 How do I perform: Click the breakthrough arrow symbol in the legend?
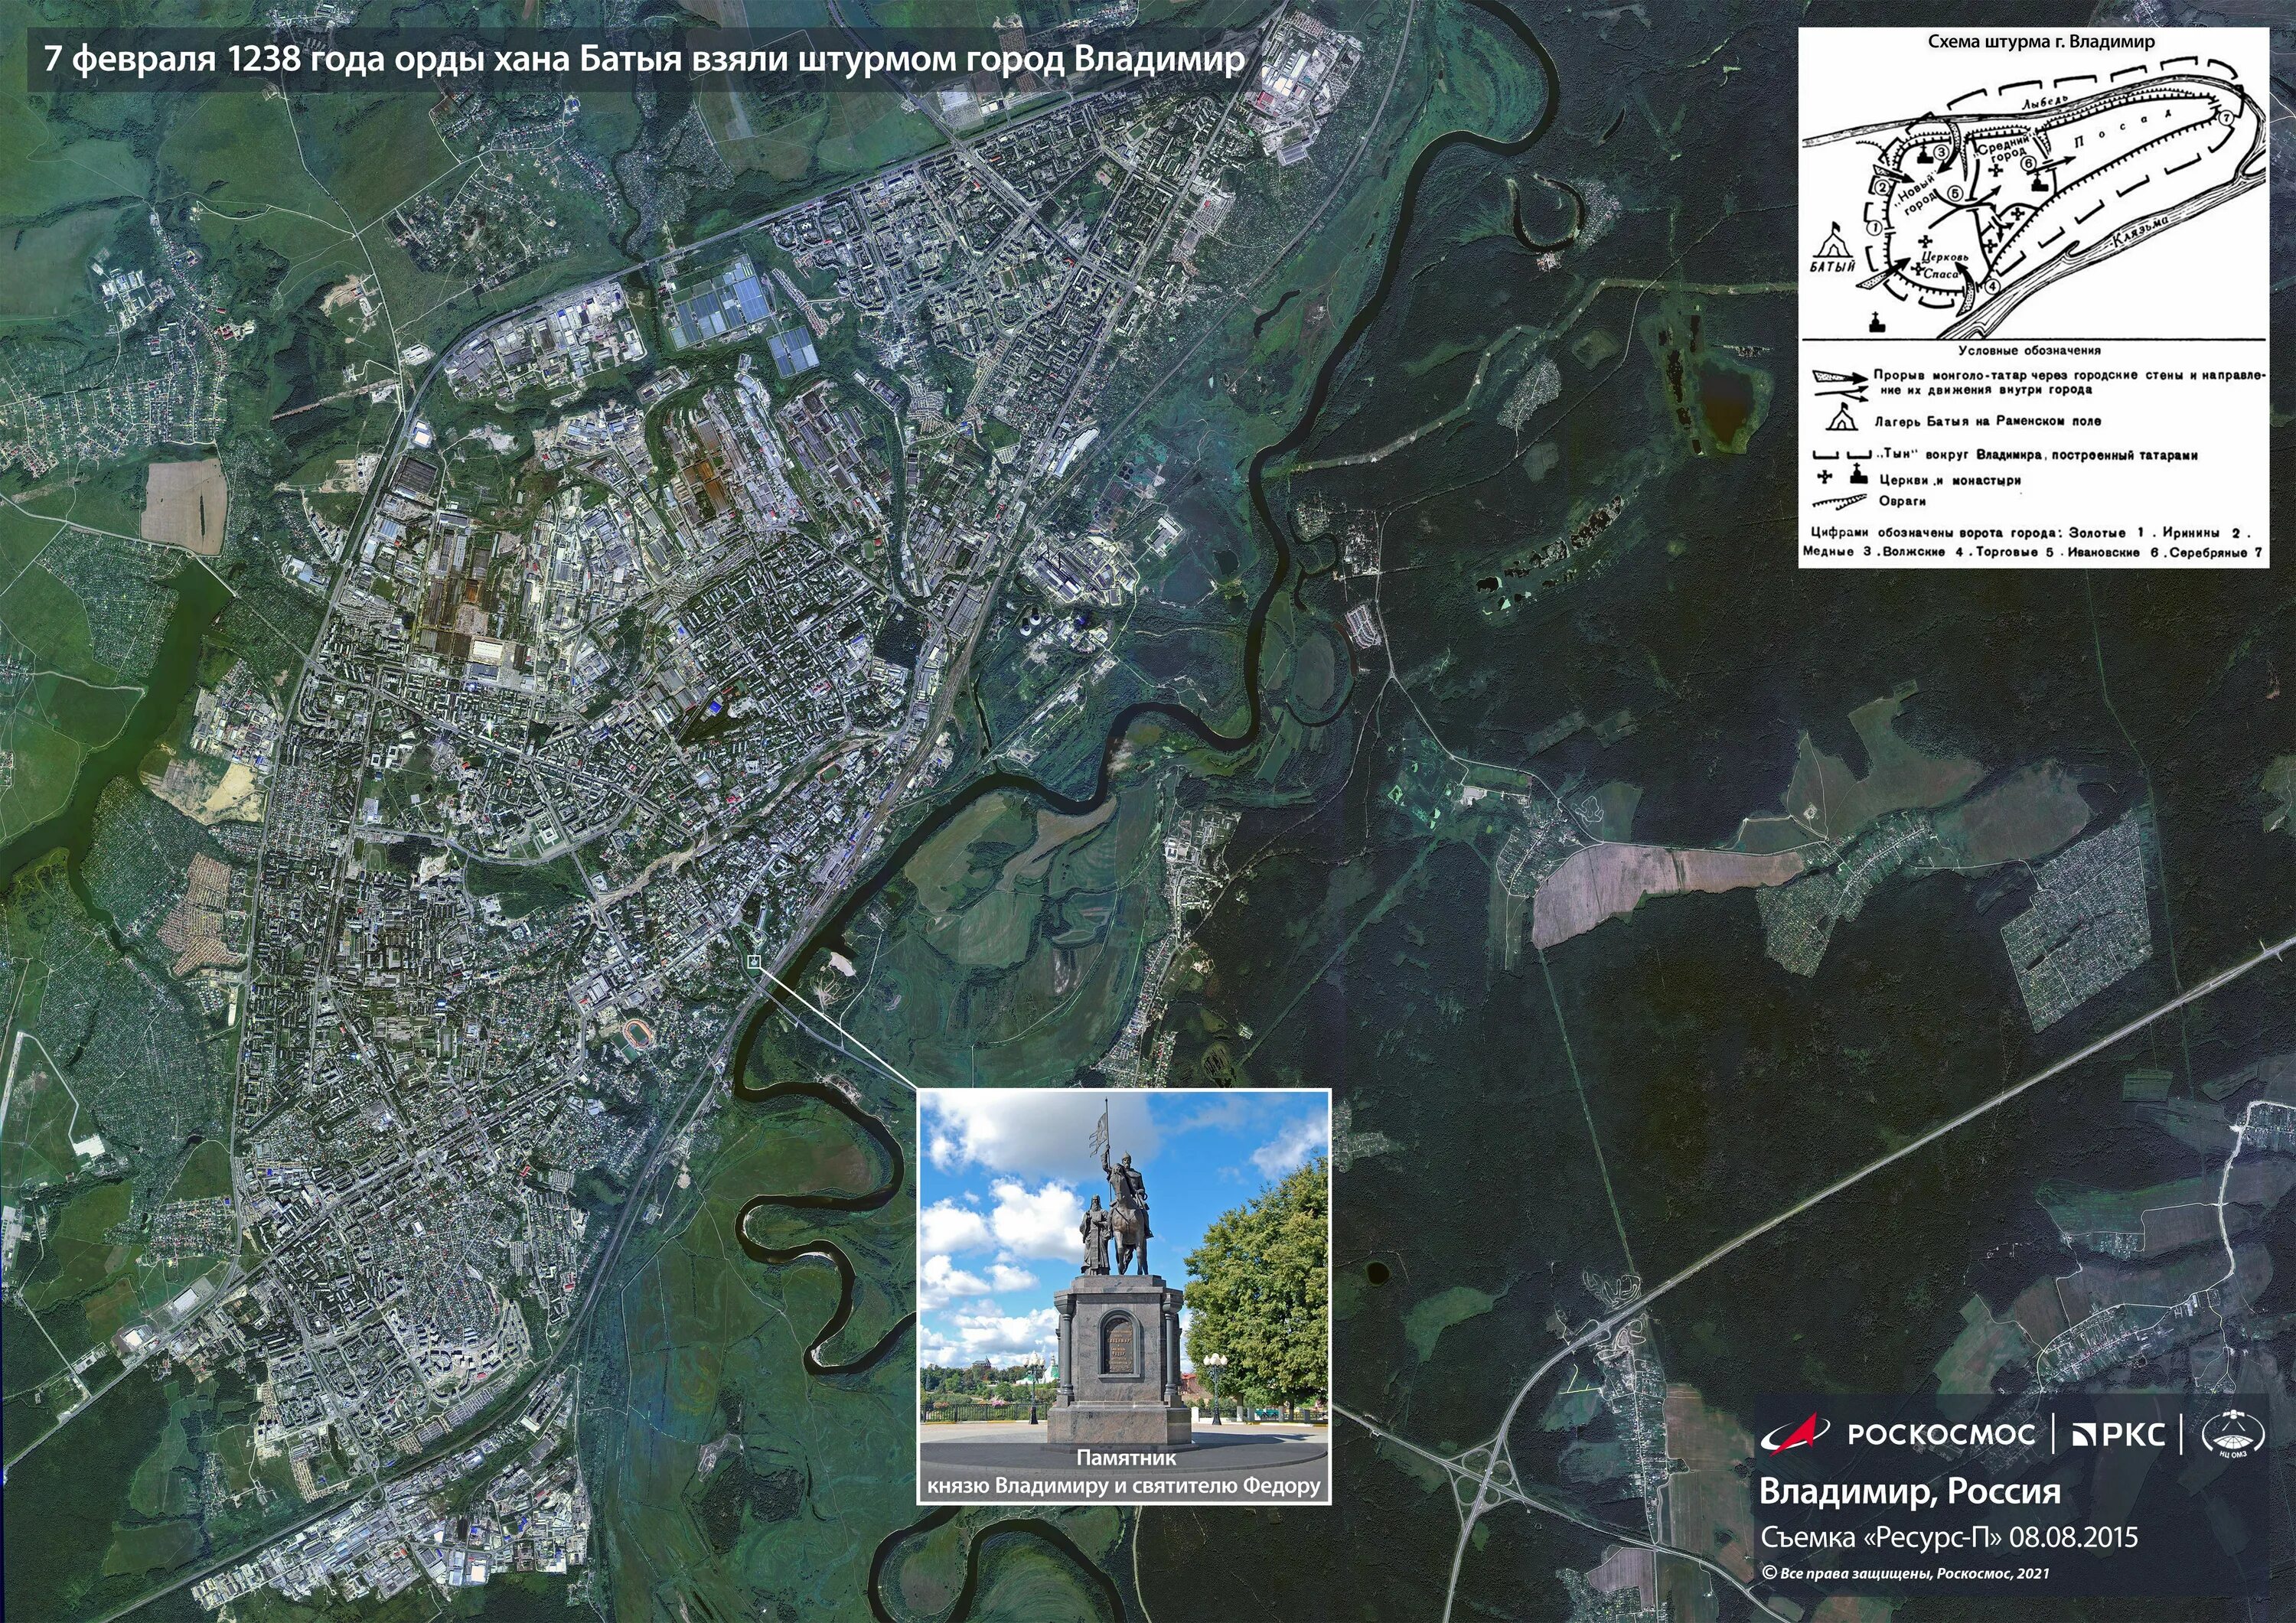pyautogui.click(x=1840, y=377)
